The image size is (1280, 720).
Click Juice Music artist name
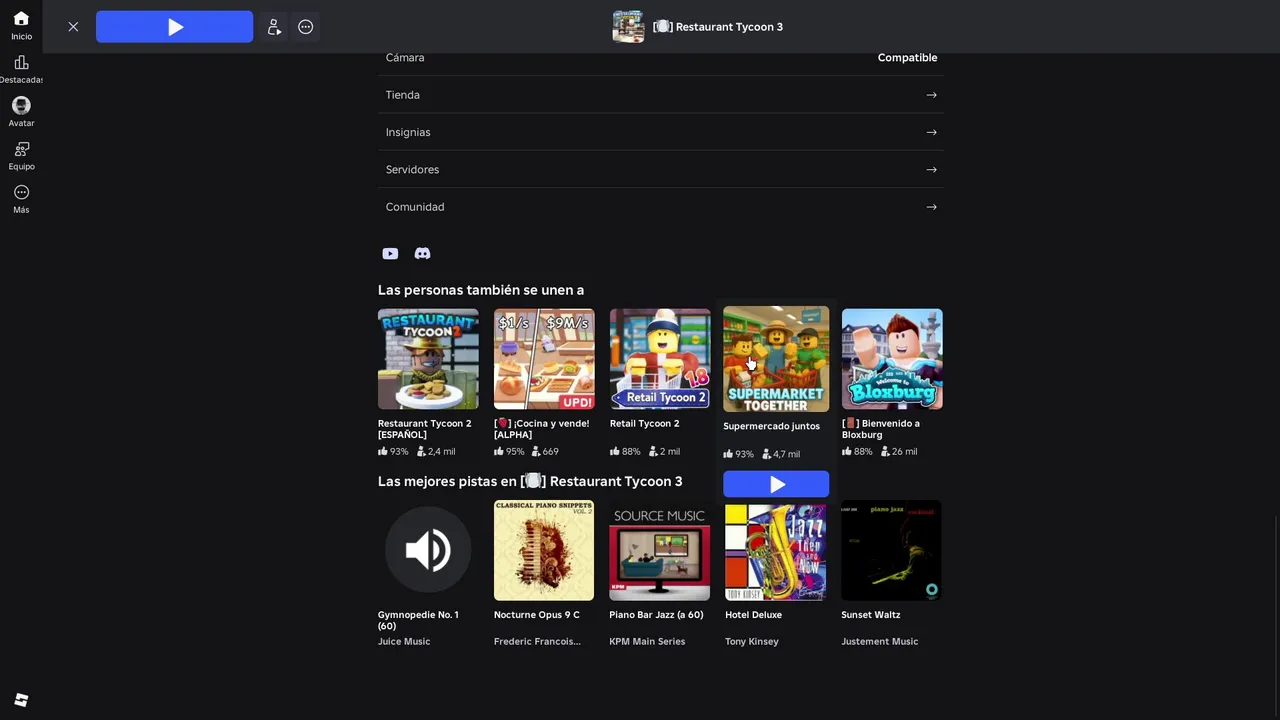click(x=404, y=642)
